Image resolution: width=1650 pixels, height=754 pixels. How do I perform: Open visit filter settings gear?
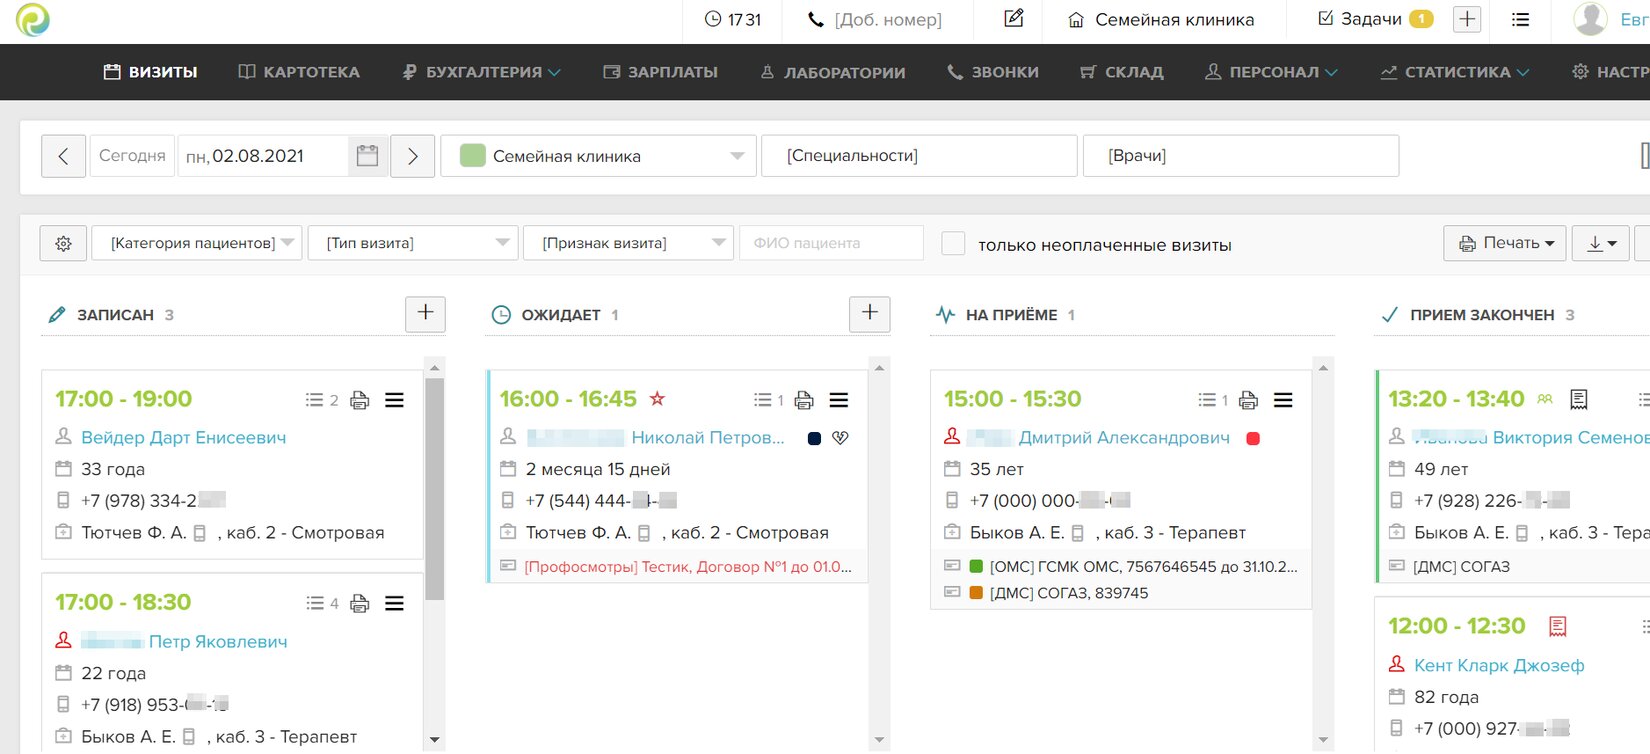[63, 243]
